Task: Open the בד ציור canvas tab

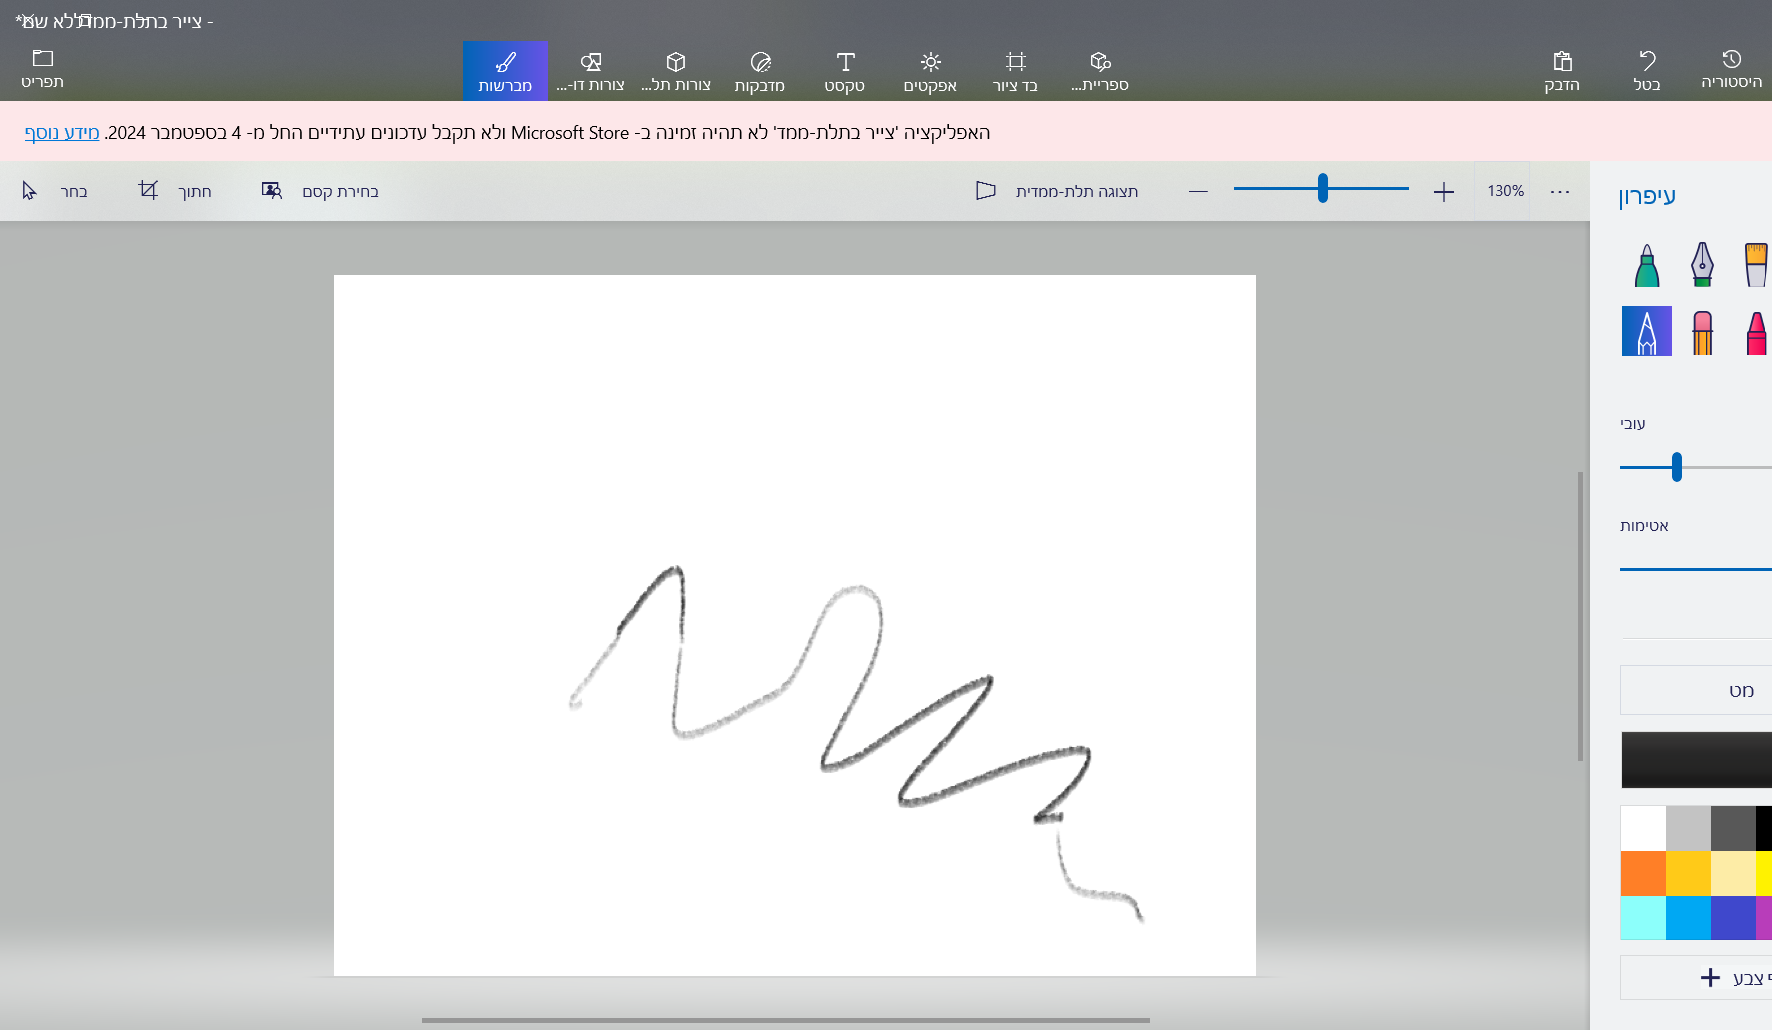Action: click(1015, 71)
